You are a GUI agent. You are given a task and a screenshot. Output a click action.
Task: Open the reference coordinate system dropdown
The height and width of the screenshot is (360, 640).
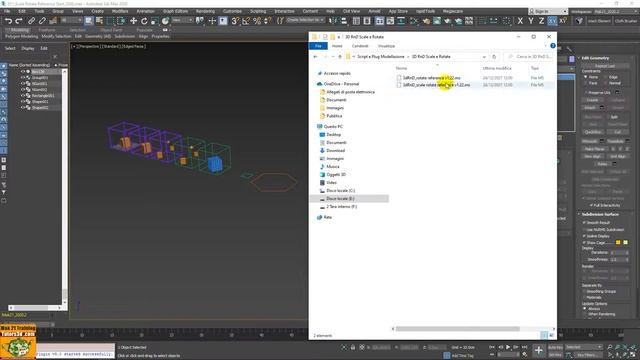182,20
